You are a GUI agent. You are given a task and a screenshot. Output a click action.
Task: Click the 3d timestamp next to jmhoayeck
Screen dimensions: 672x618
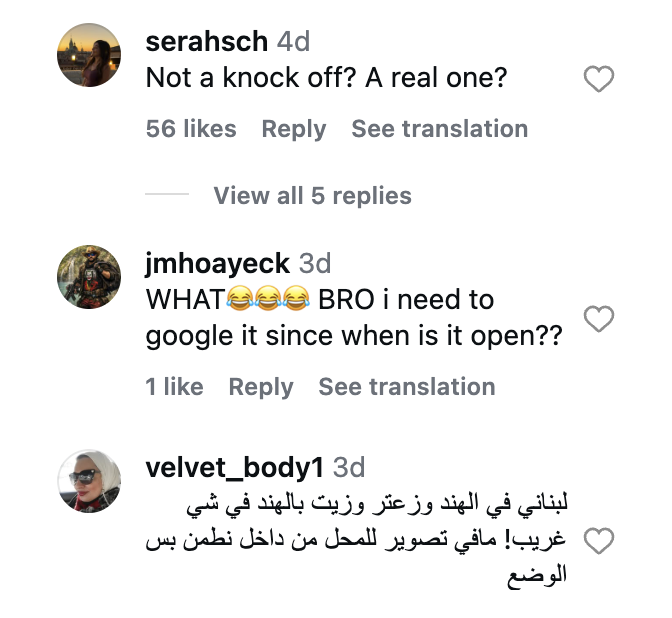315,263
